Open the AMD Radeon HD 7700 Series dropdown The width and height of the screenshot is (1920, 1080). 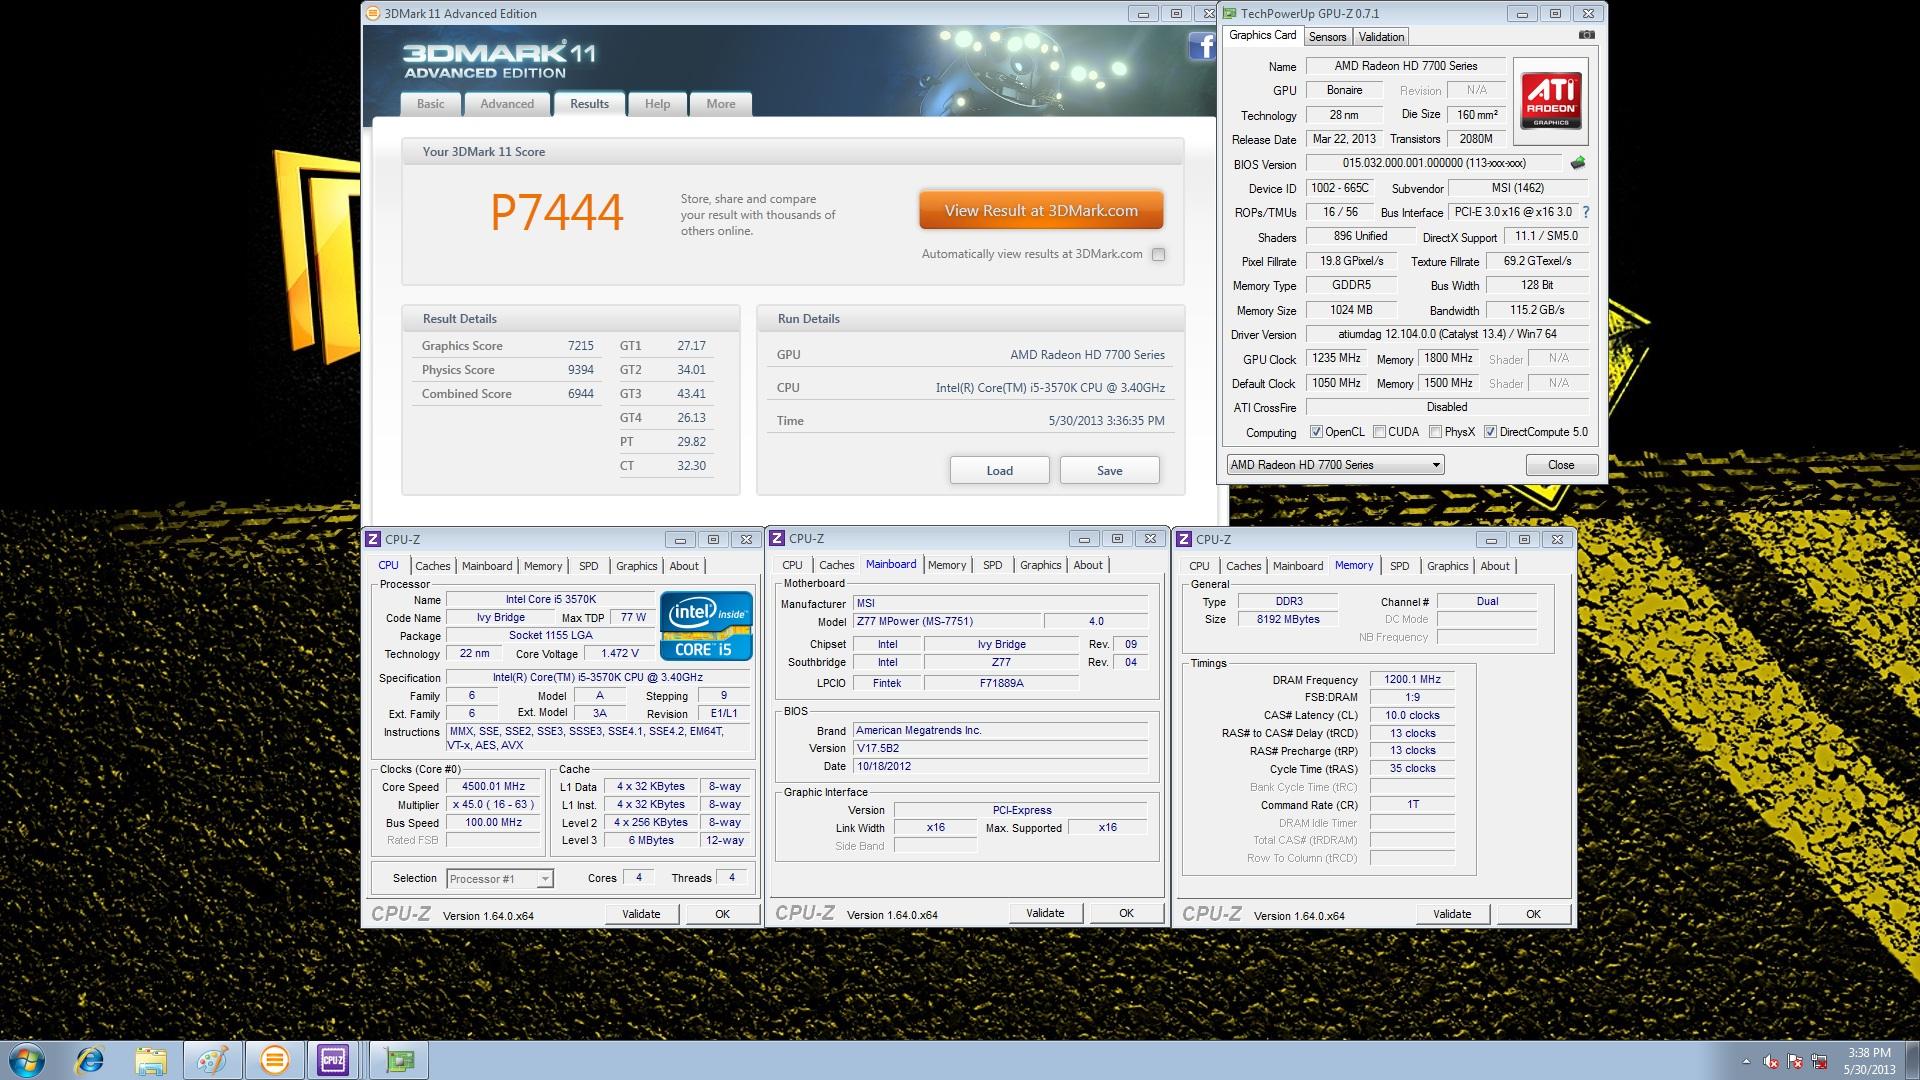click(x=1335, y=465)
